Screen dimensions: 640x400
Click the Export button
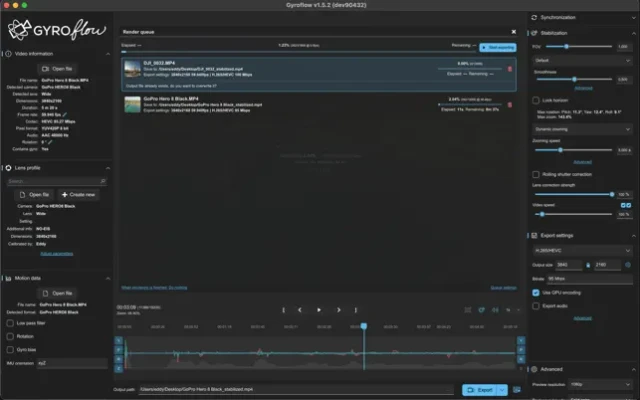coord(479,389)
